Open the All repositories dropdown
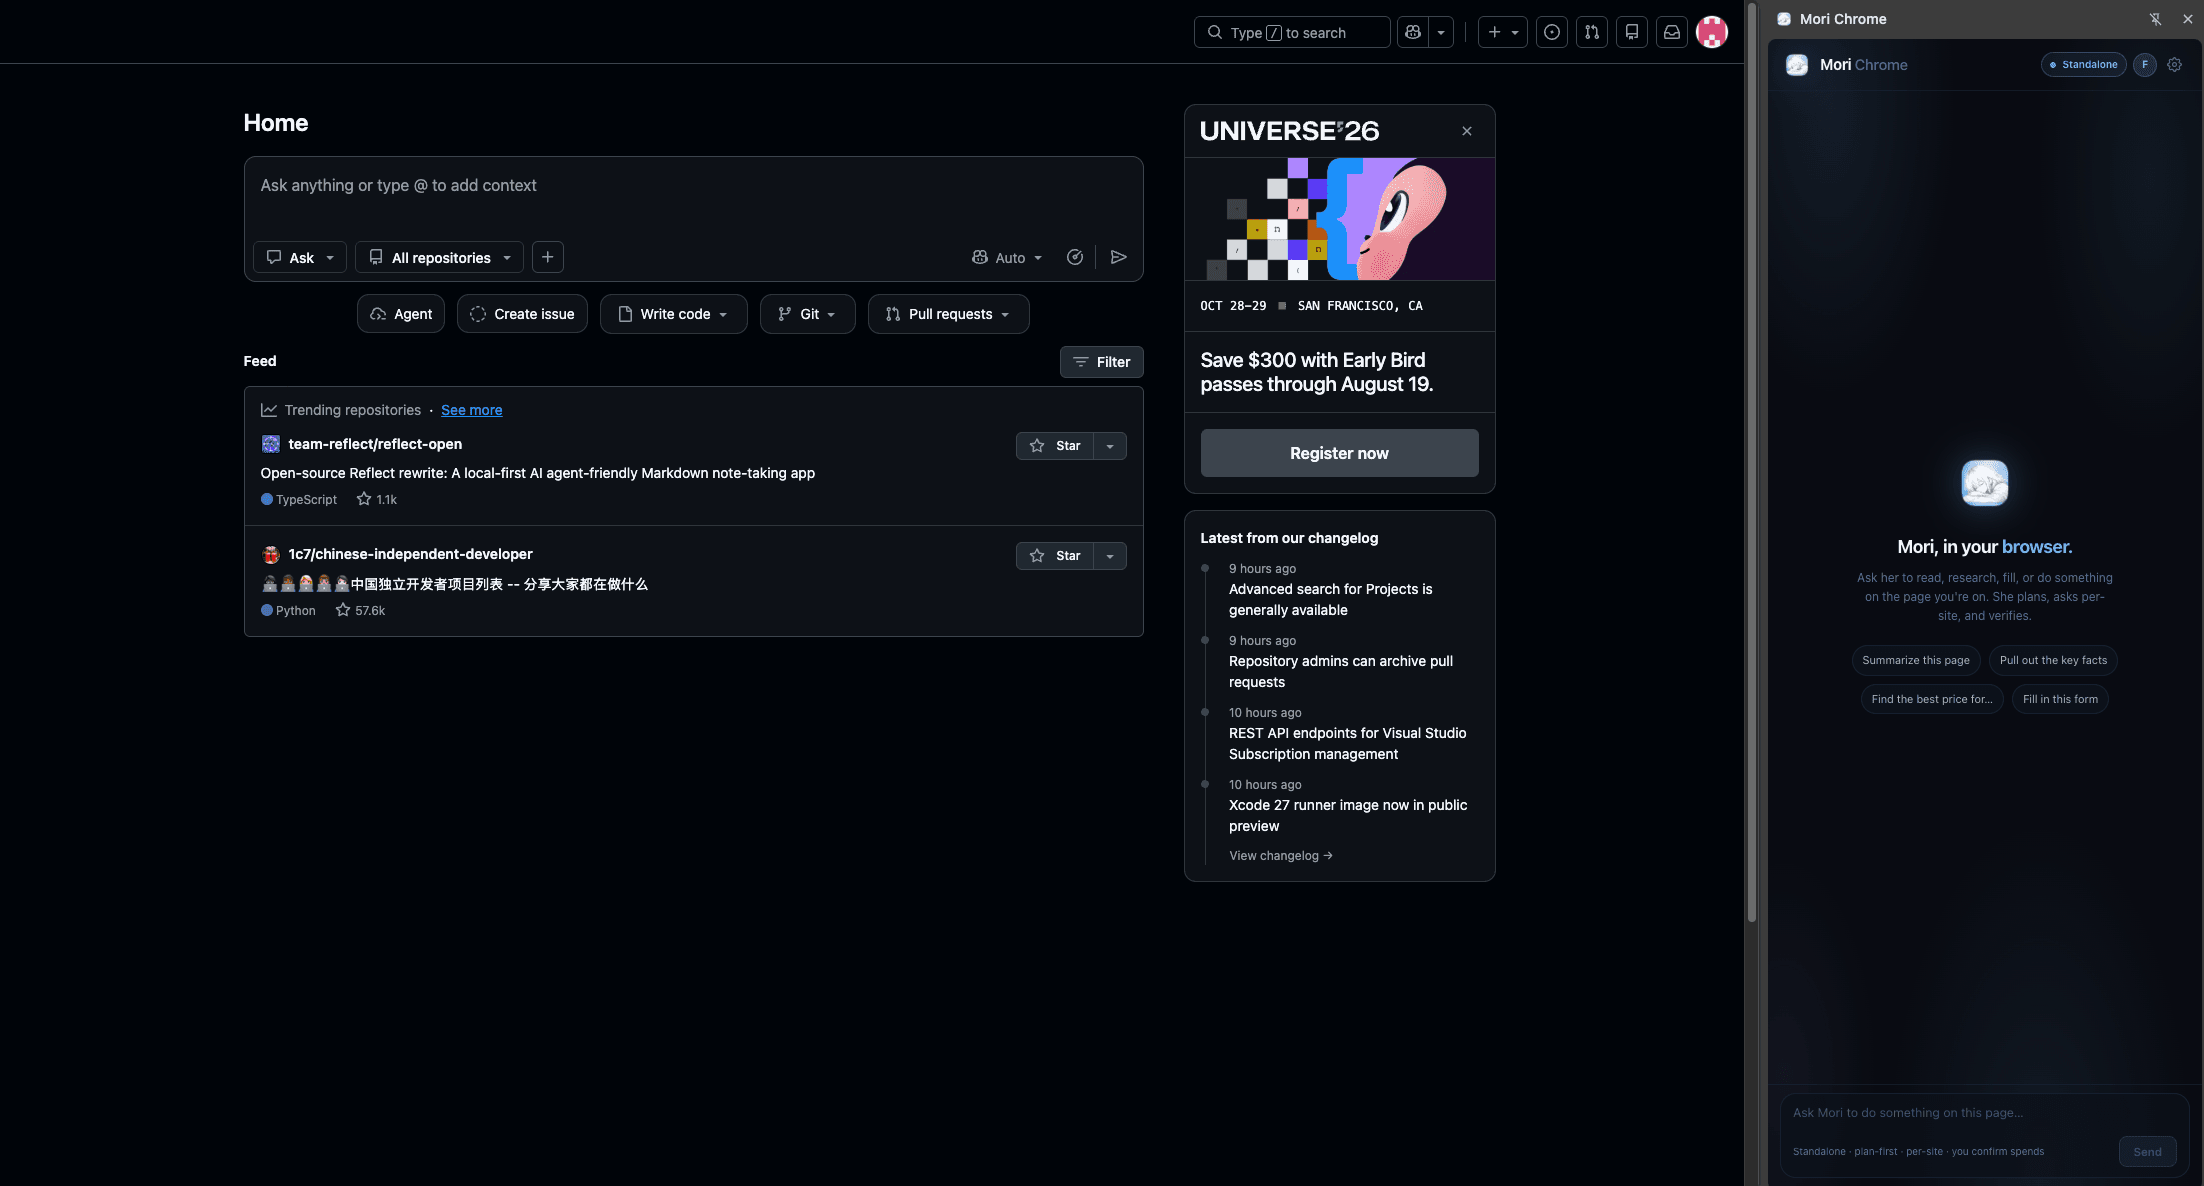This screenshot has width=2204, height=1186. click(440, 257)
